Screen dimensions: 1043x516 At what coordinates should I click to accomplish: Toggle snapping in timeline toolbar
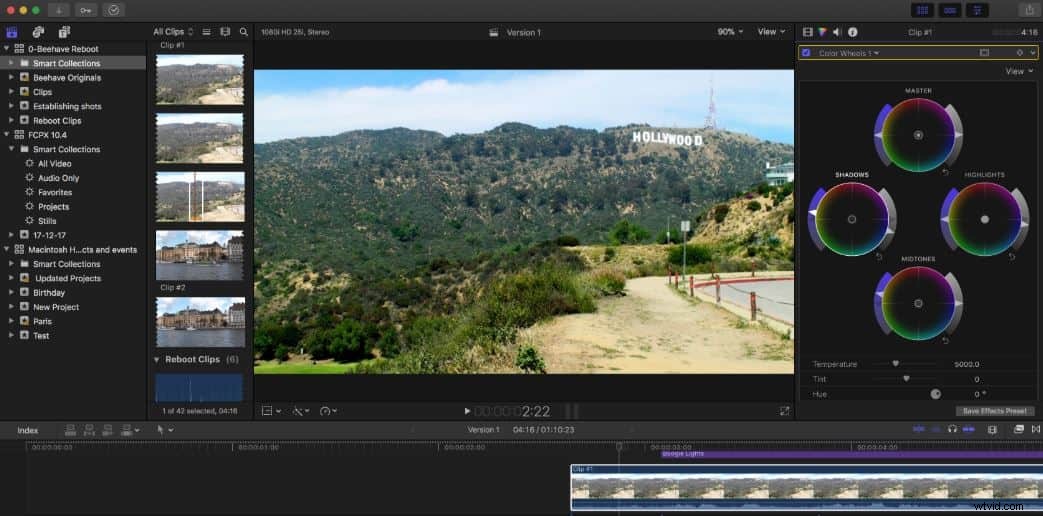coord(968,430)
